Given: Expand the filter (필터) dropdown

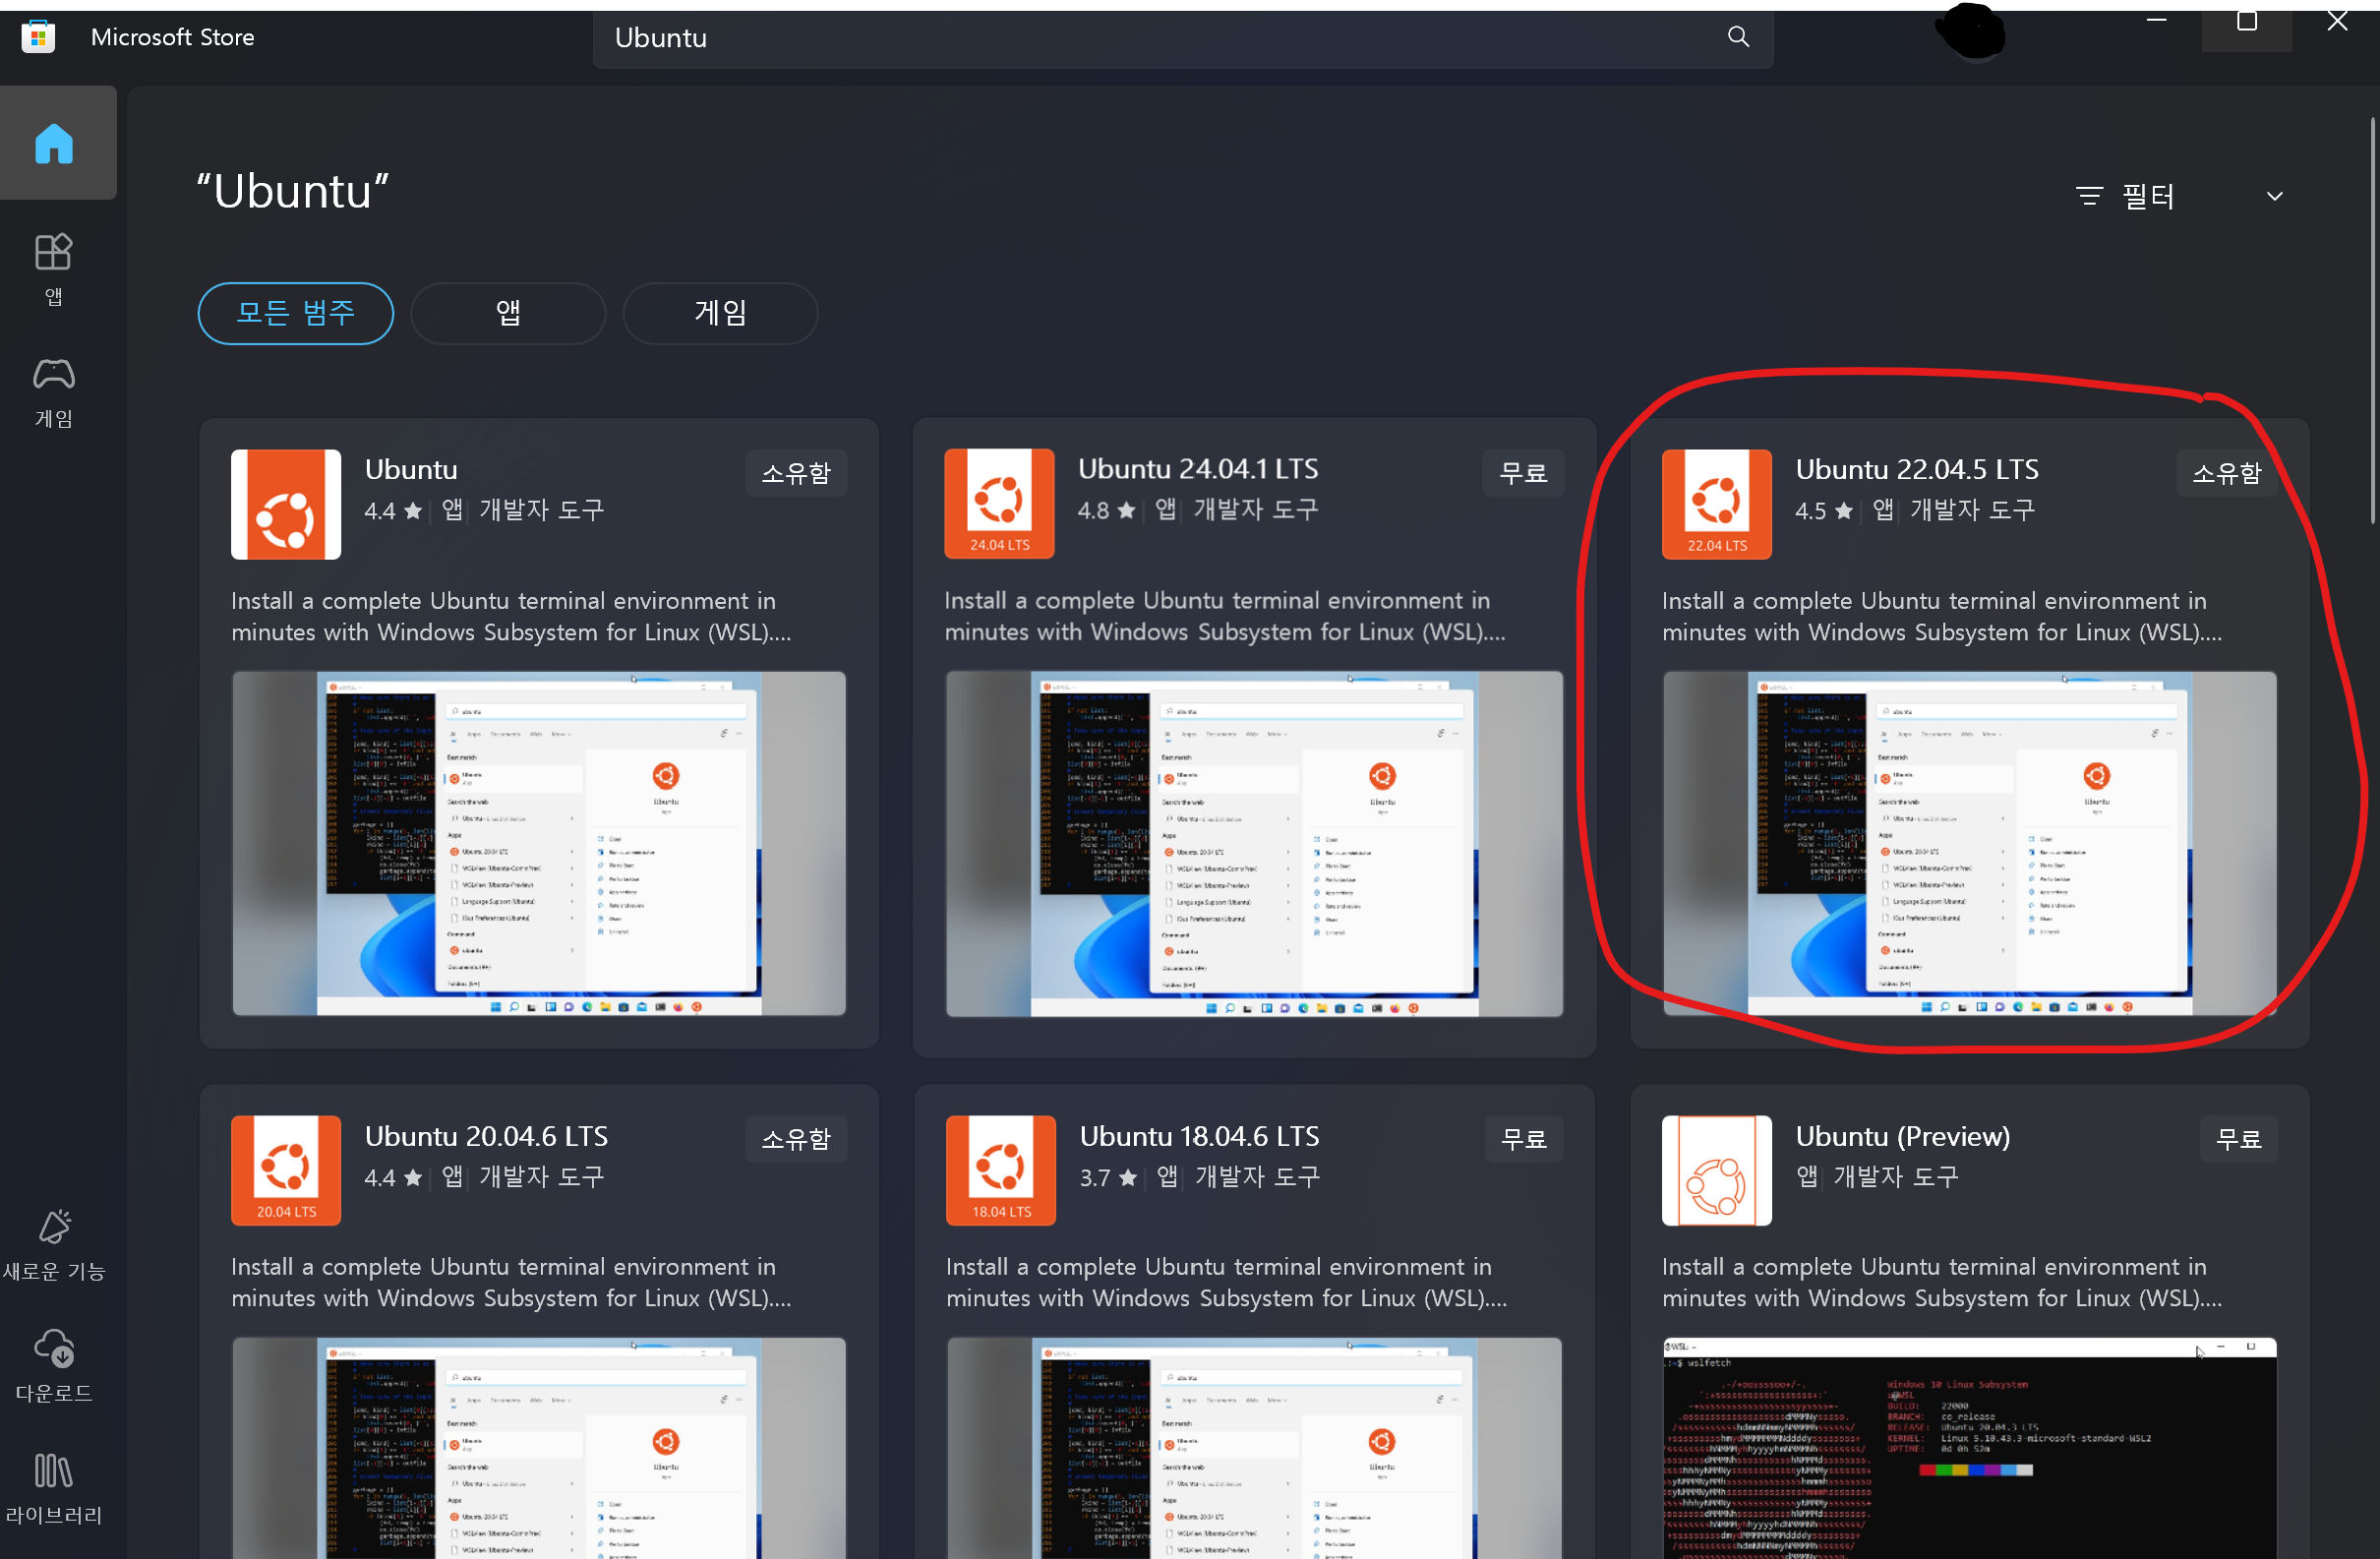Looking at the screenshot, I should pyautogui.click(x=2147, y=196).
